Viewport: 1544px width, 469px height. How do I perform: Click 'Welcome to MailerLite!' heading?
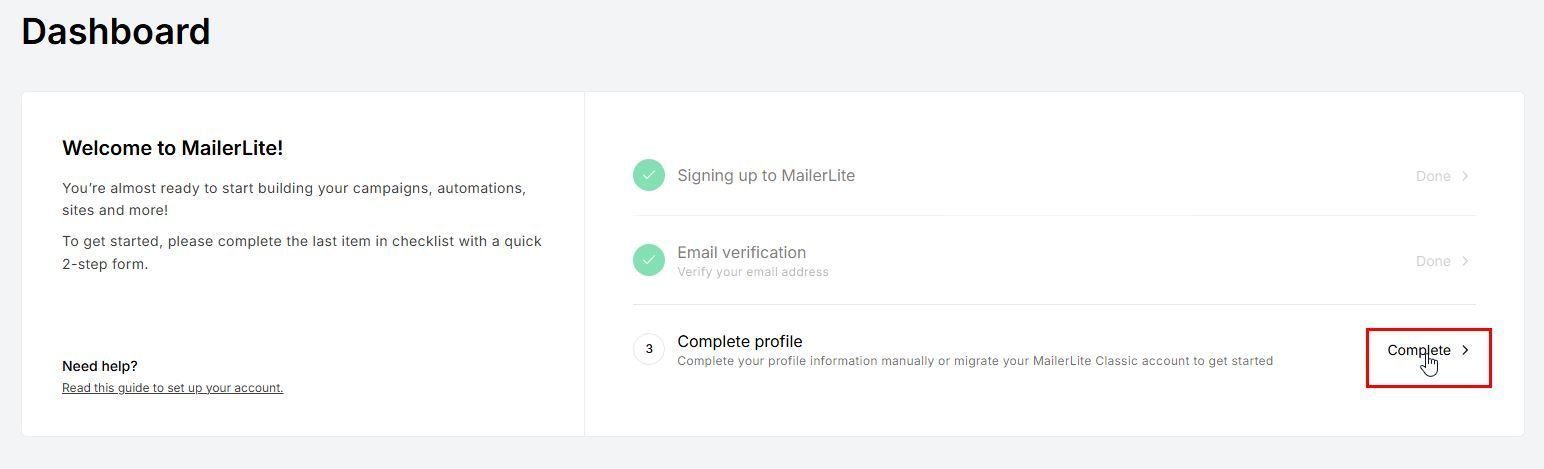(172, 148)
